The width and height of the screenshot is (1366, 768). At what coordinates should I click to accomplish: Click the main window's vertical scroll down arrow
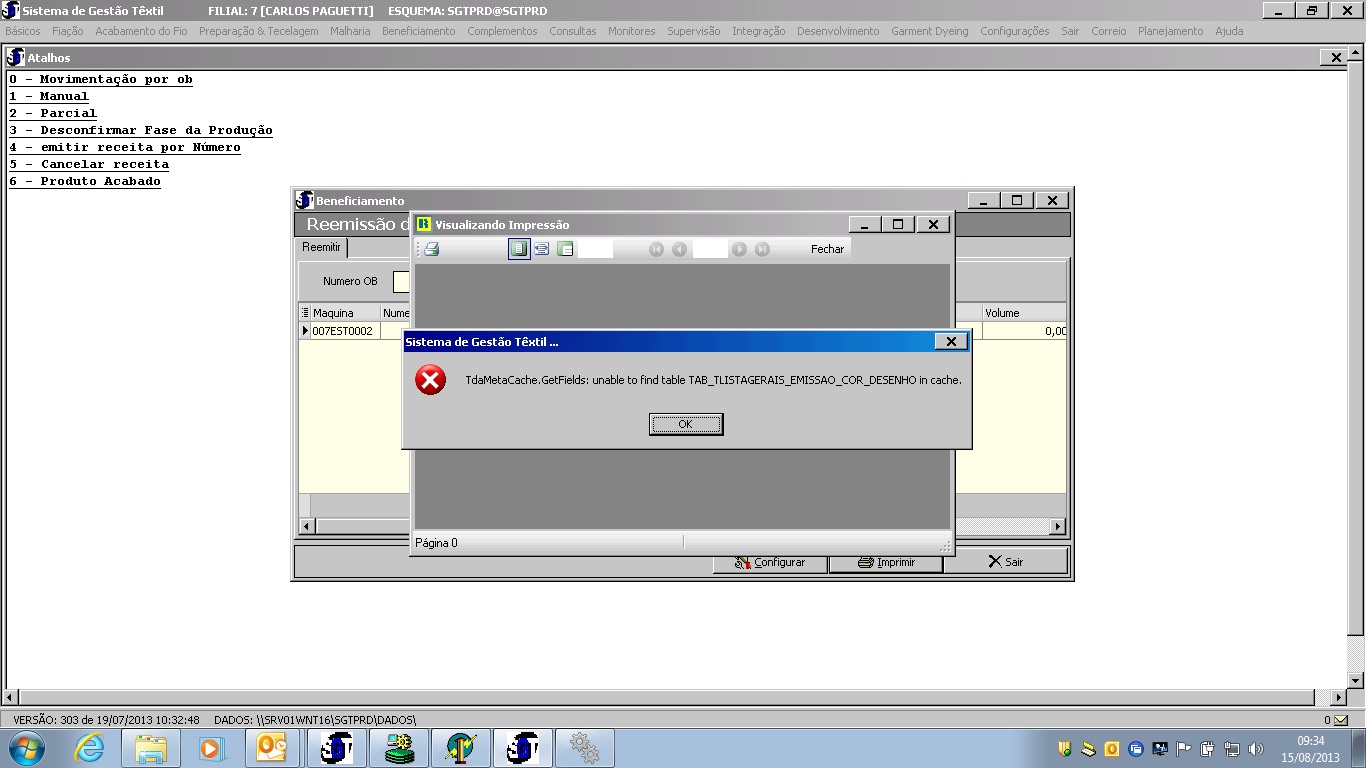tap(1356, 680)
